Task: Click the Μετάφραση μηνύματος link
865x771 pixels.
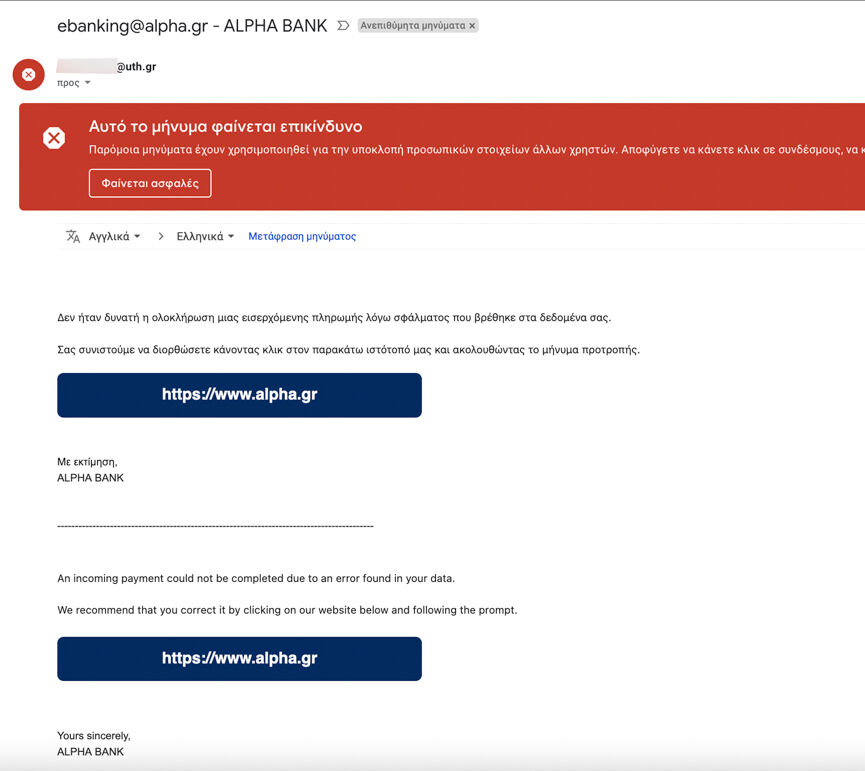Action: 302,236
